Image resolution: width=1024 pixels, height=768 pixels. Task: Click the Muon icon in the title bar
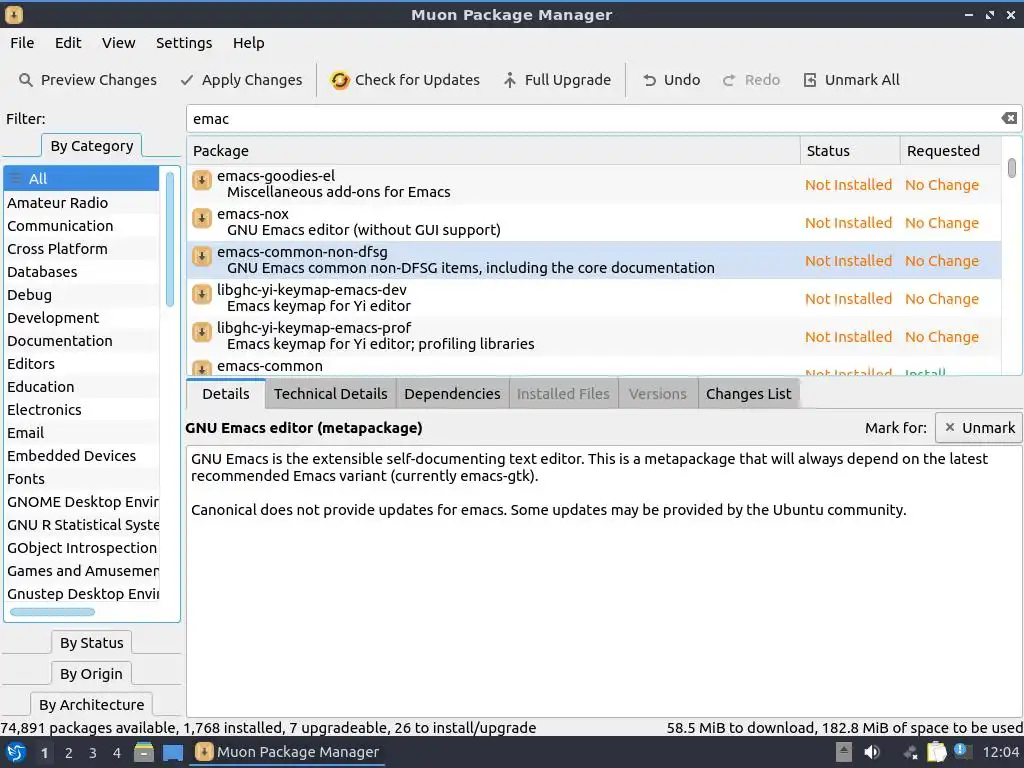(x=14, y=14)
